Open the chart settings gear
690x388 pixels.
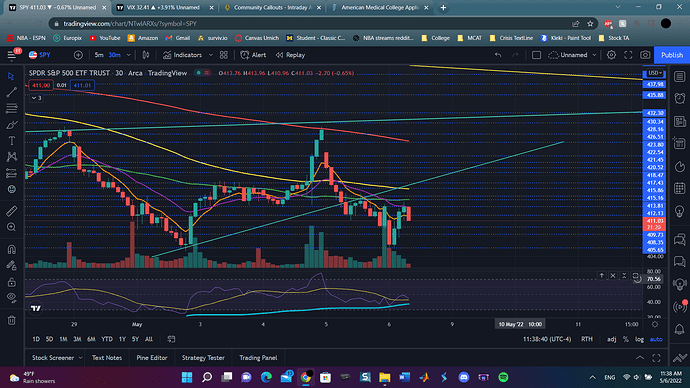coord(611,55)
